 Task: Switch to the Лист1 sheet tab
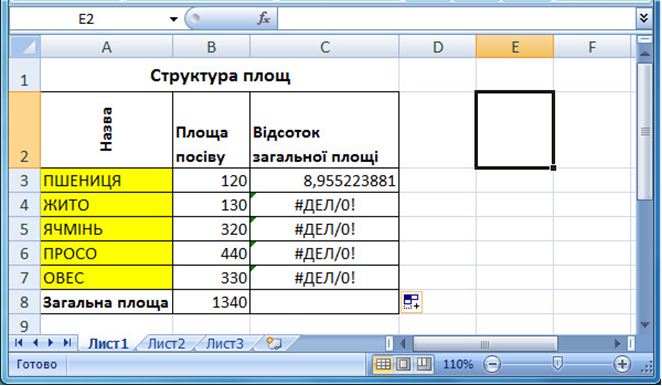click(x=108, y=343)
